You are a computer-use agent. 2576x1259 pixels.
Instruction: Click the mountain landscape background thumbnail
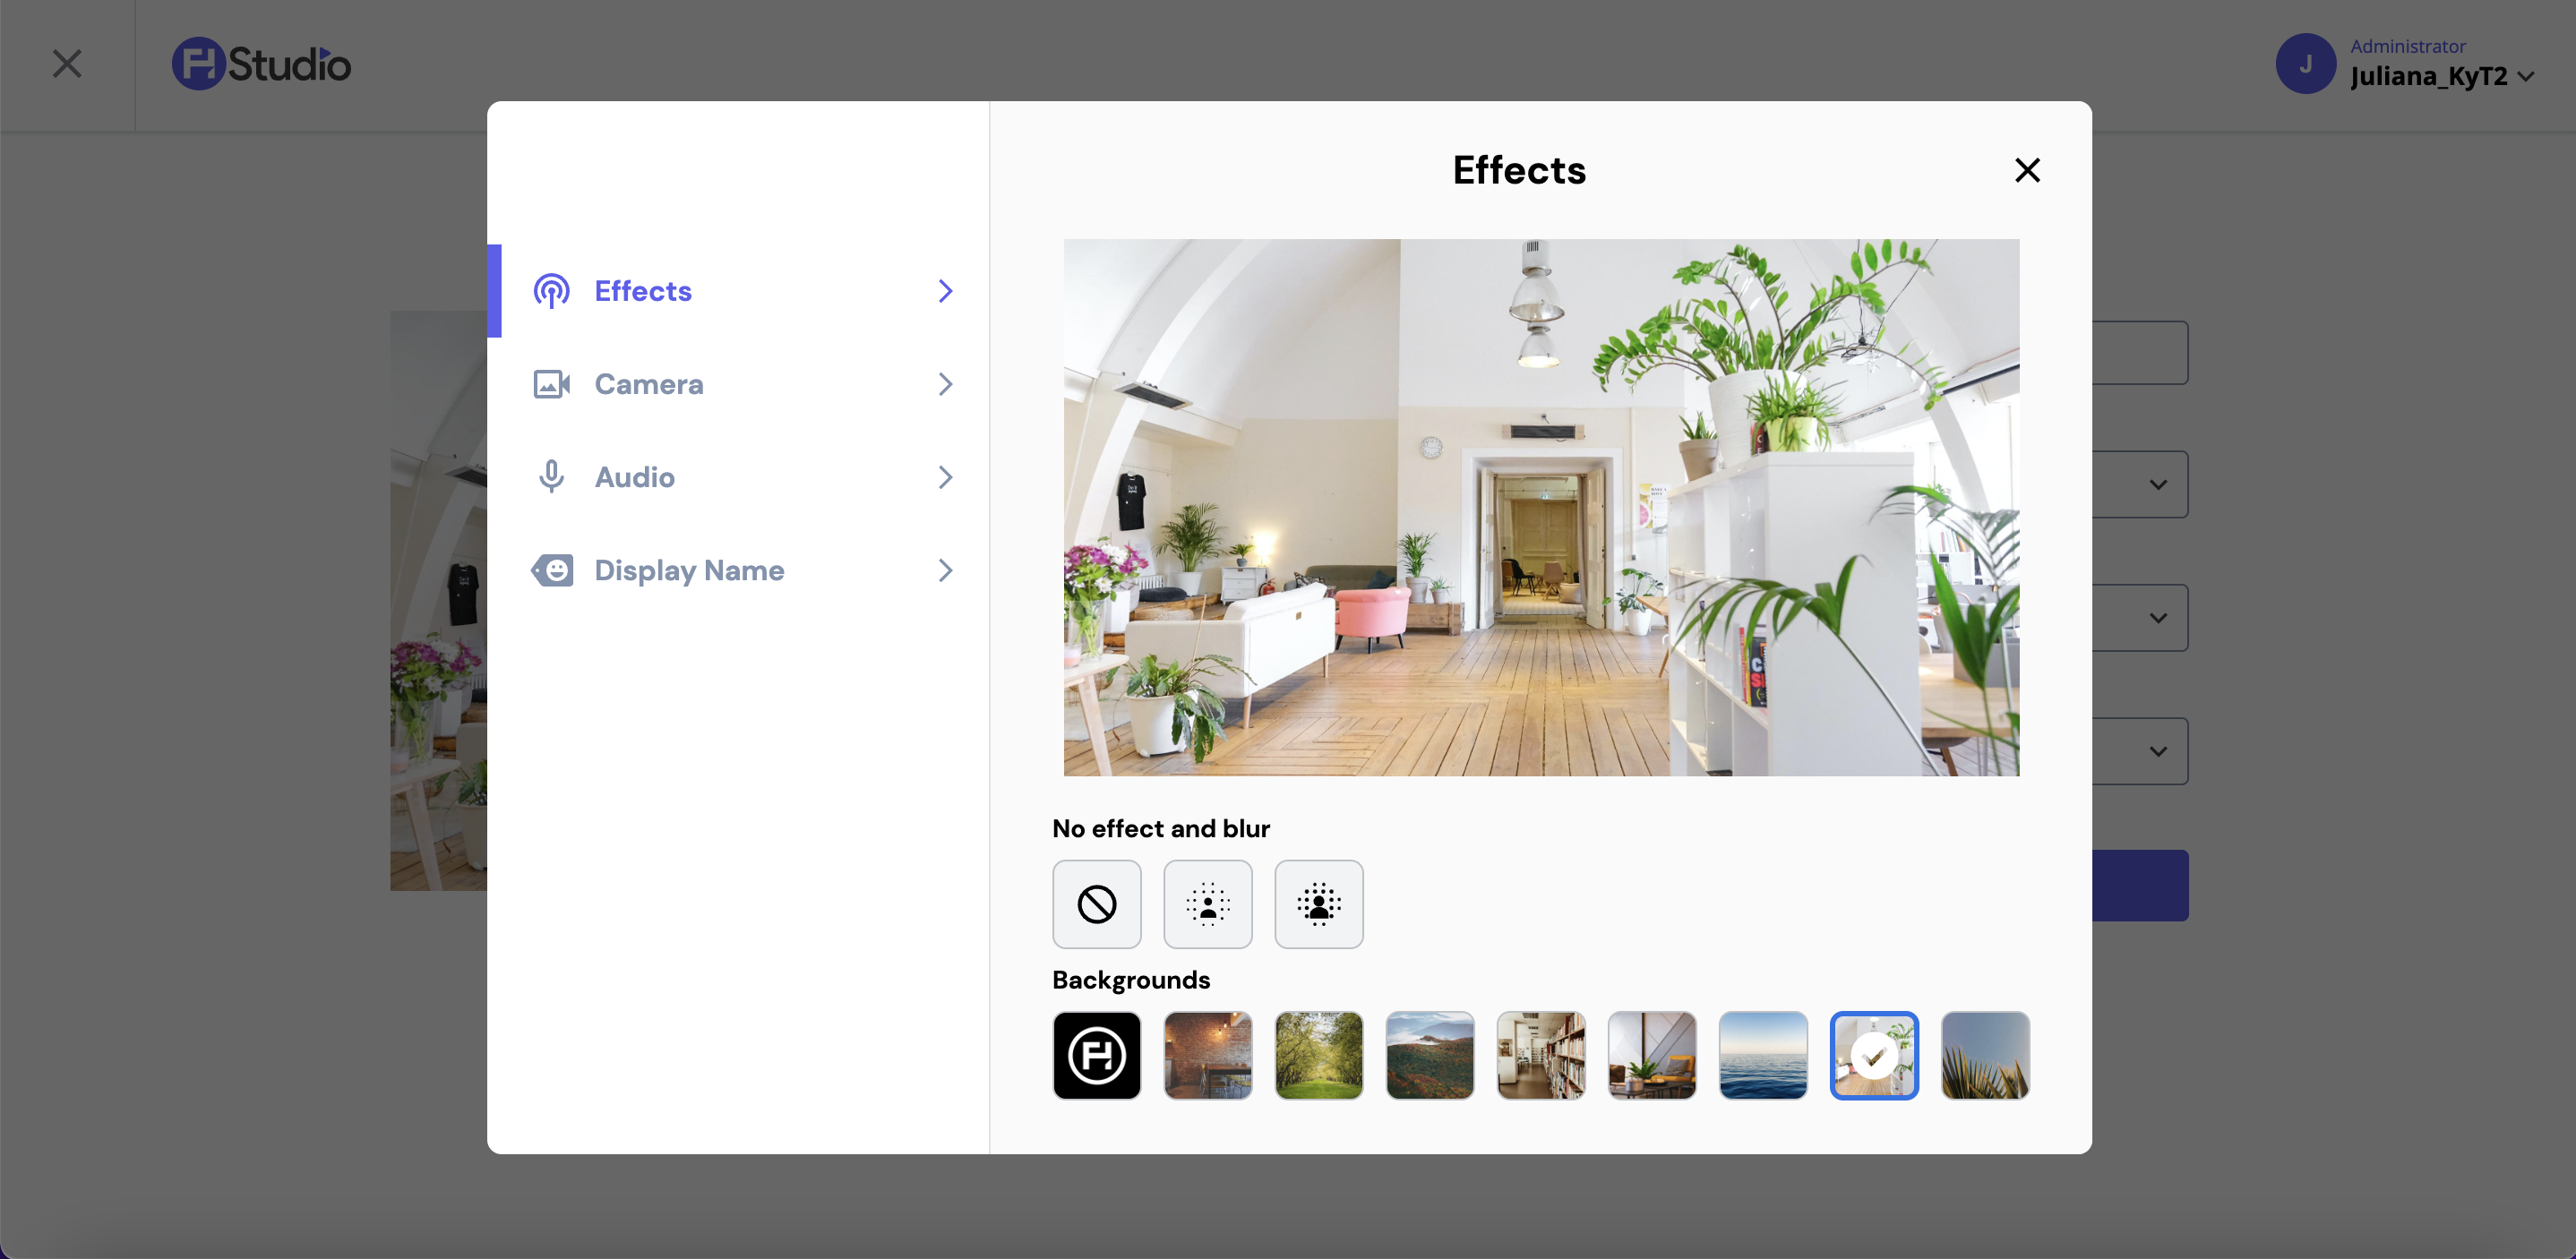(1430, 1056)
